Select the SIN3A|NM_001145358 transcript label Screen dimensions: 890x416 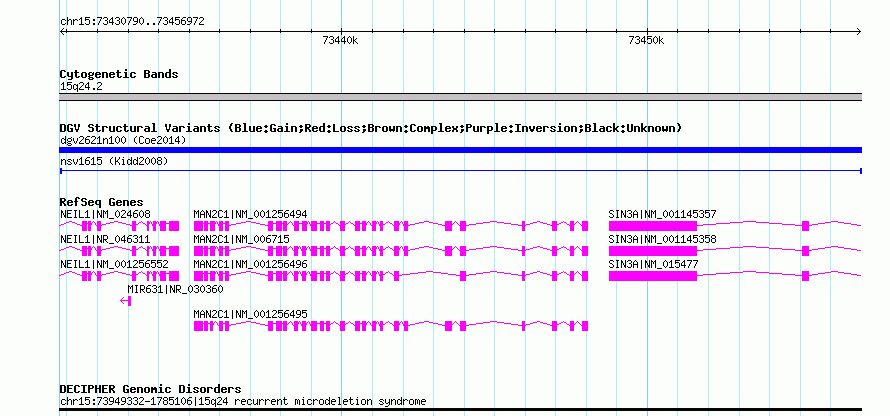pos(662,239)
